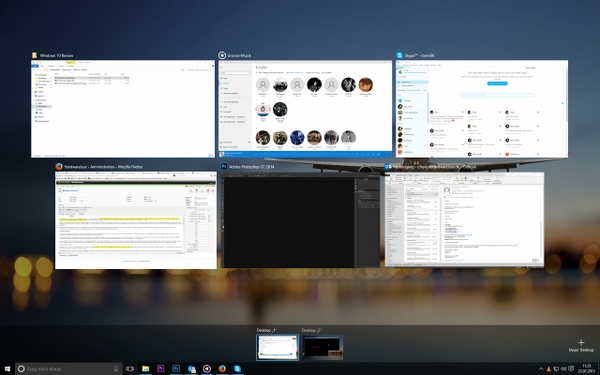The width and height of the screenshot is (600, 375).
Task: Switch to Desktop 1 thumbnail
Action: point(277,347)
